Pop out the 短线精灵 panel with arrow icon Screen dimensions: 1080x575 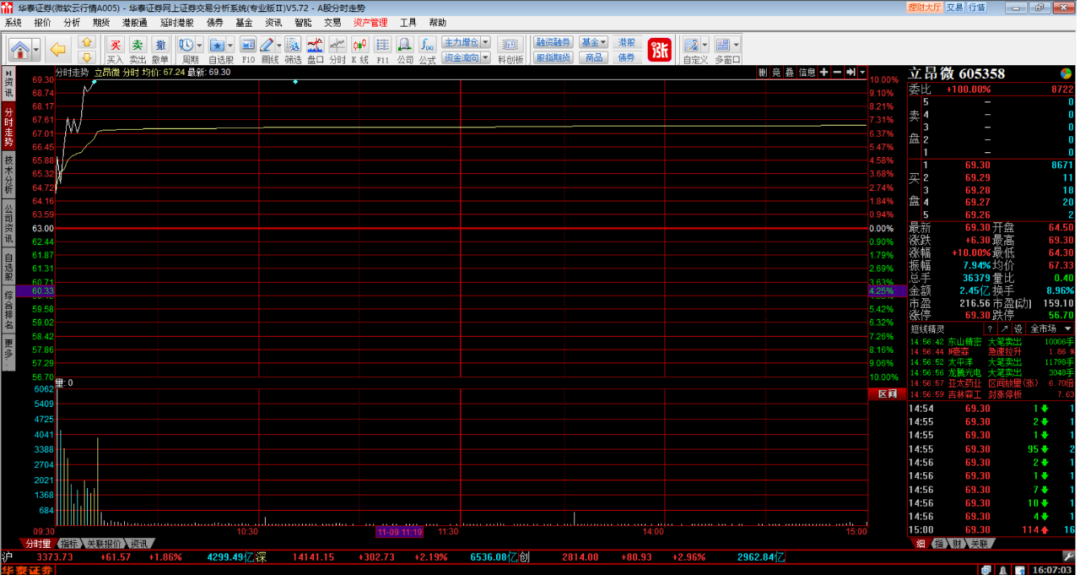(1004, 329)
